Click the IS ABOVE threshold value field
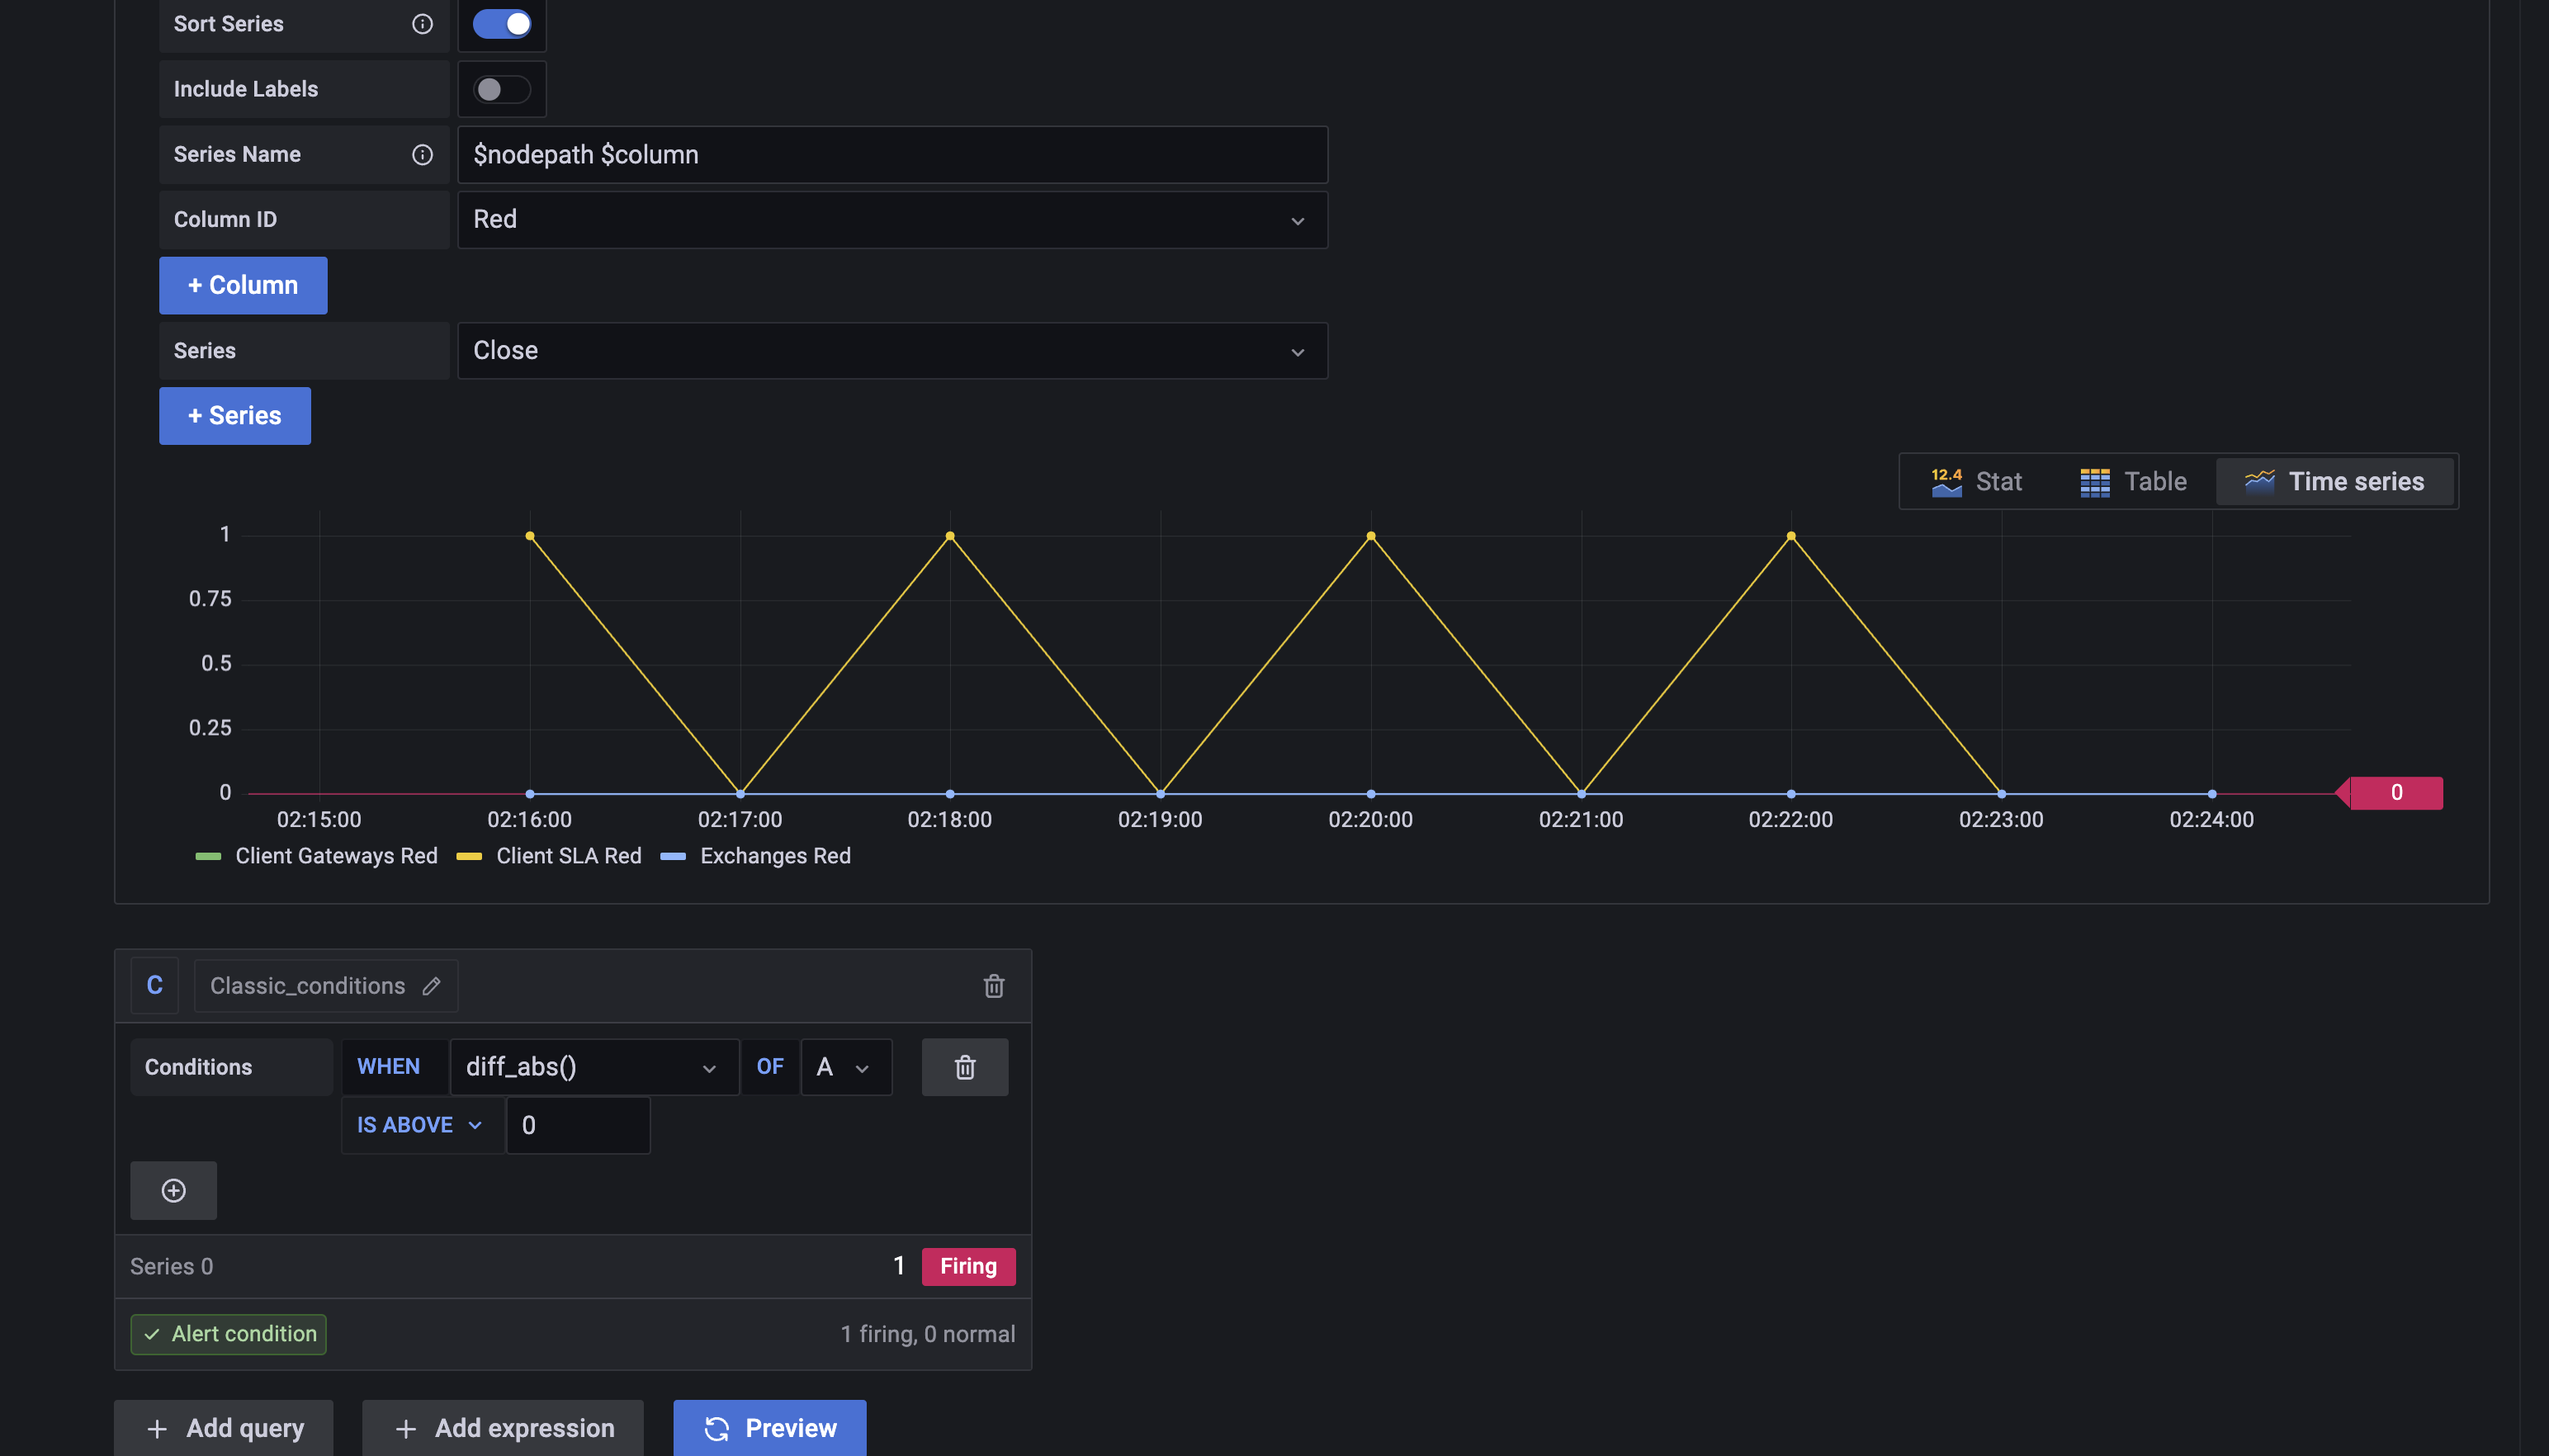Image resolution: width=2549 pixels, height=1456 pixels. (577, 1126)
